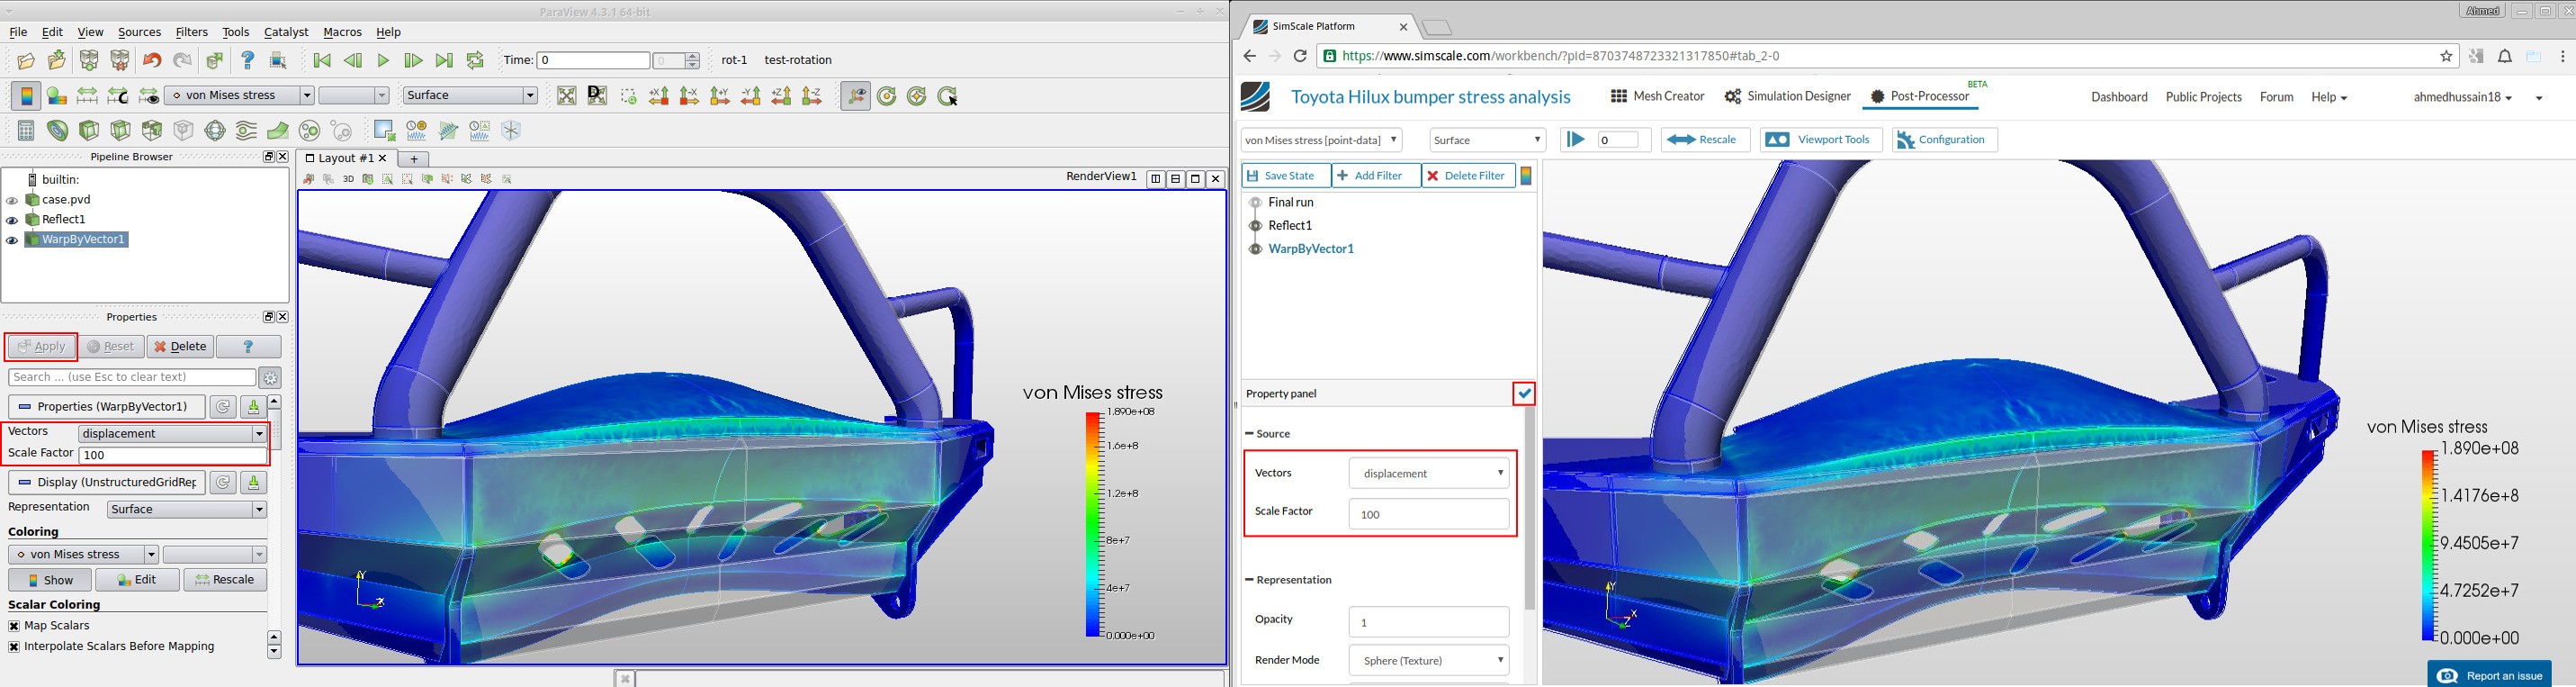Viewport: 2576px width, 687px height.
Task: Click the ParaView open file folder icon
Action: [x=26, y=61]
